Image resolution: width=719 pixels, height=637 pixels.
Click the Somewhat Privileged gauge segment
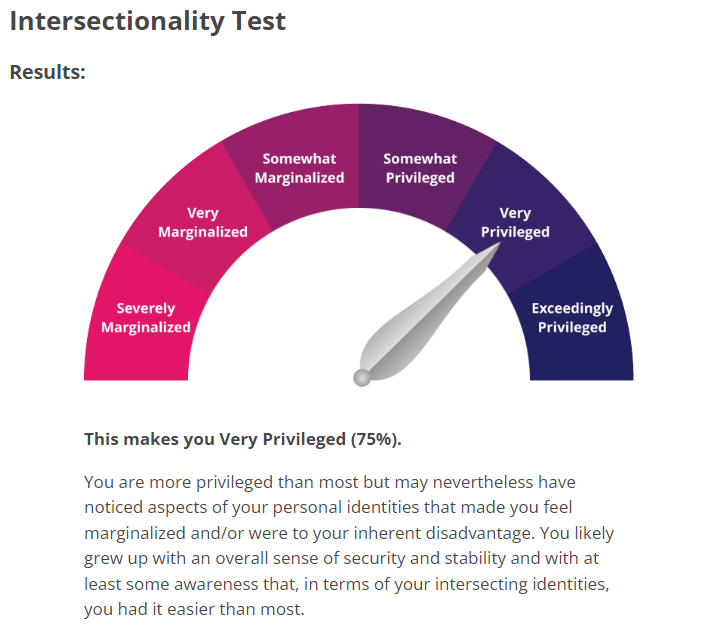point(420,168)
